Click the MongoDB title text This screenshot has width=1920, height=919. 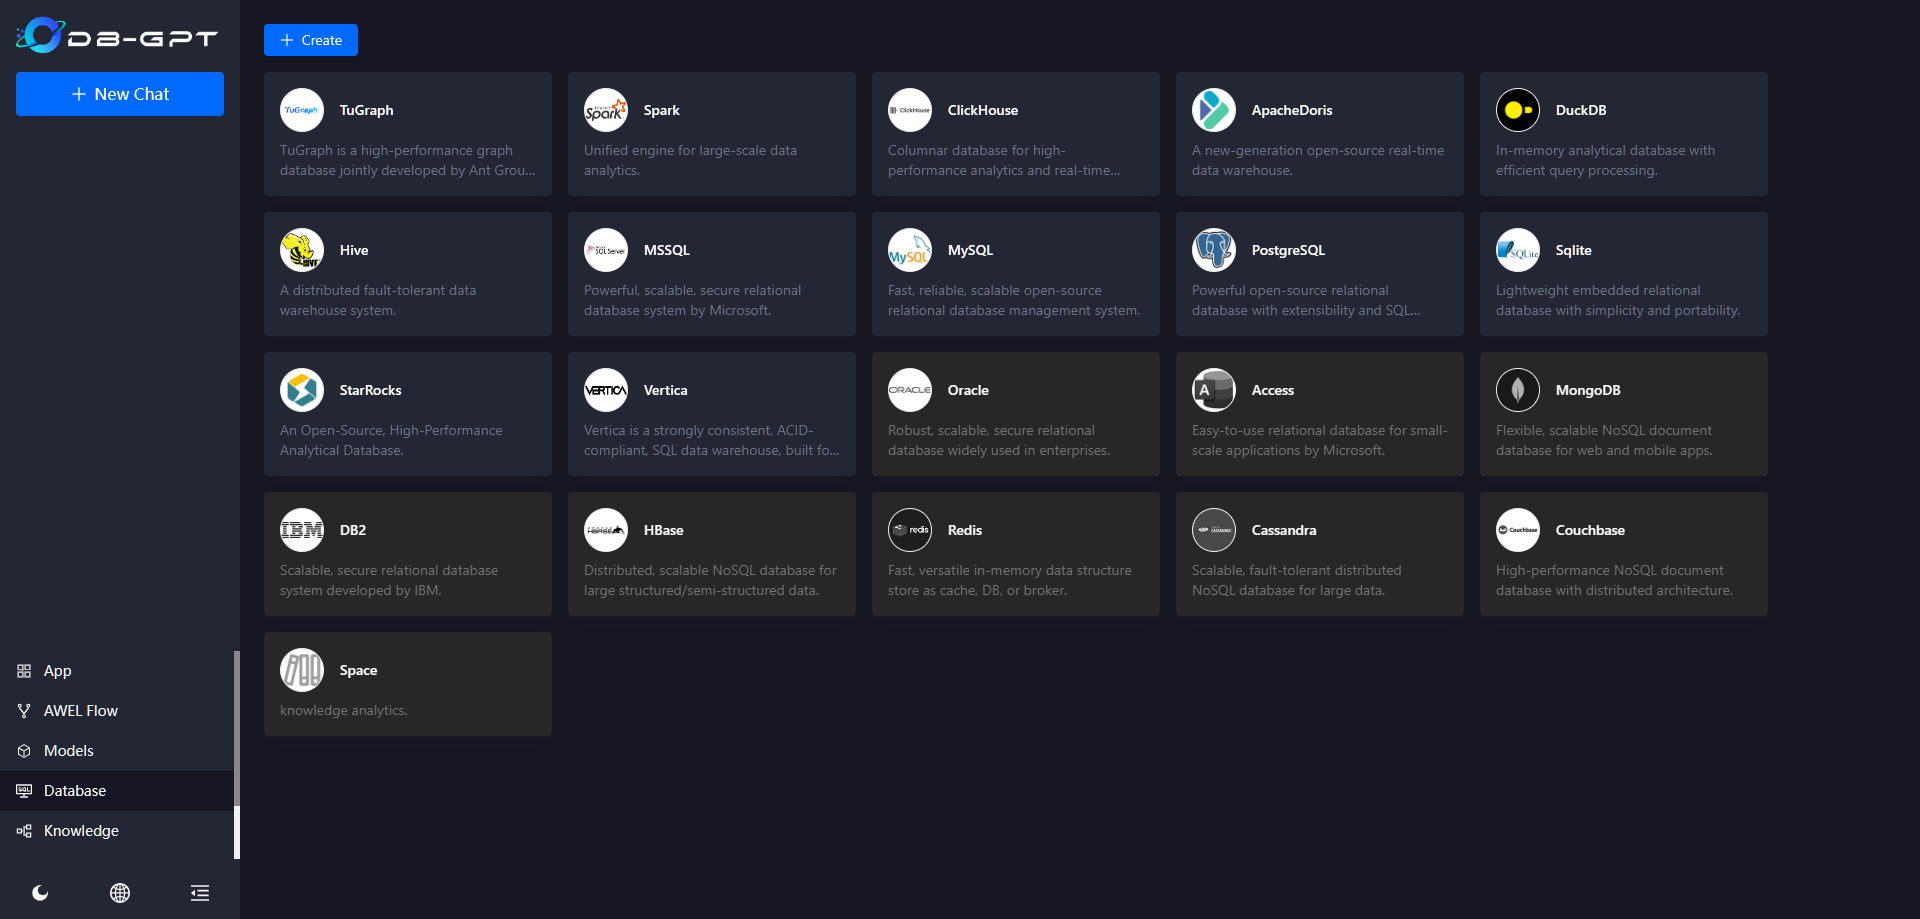pos(1588,390)
